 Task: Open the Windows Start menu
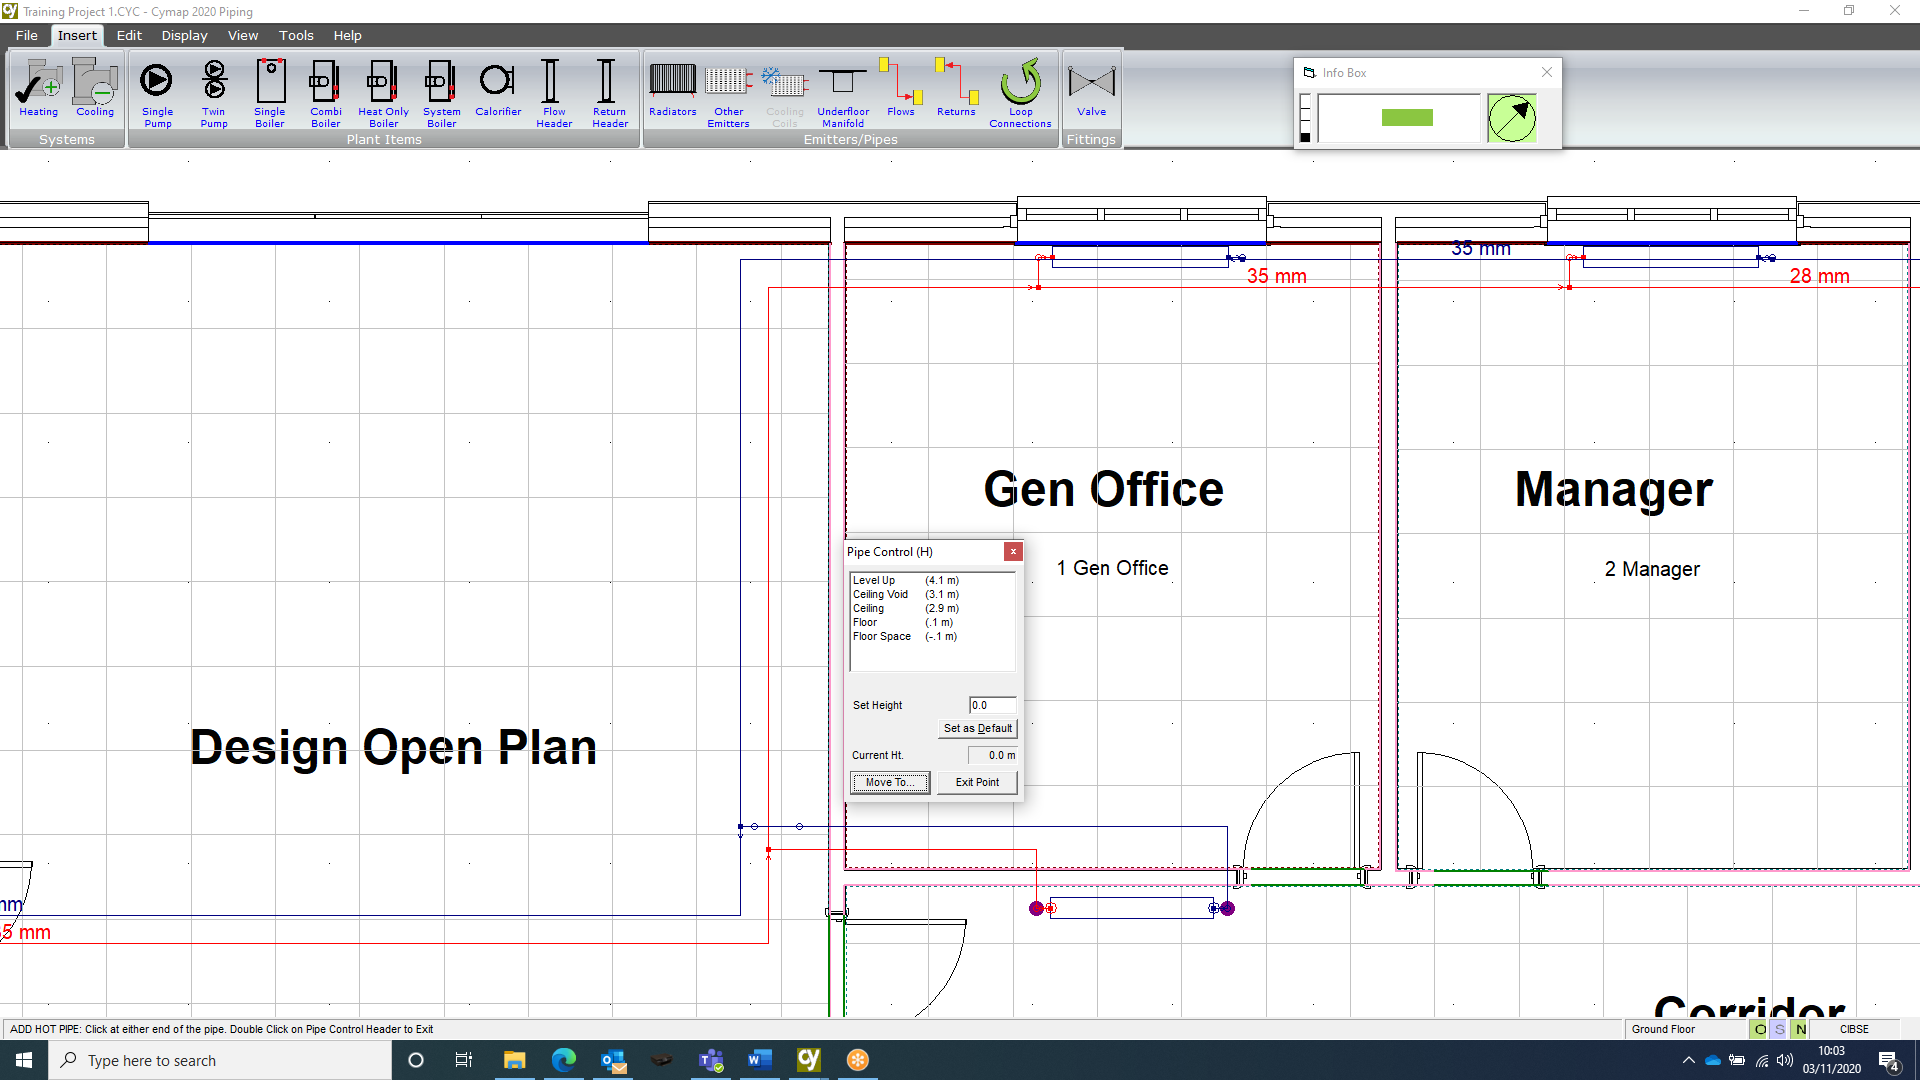pos(24,1060)
